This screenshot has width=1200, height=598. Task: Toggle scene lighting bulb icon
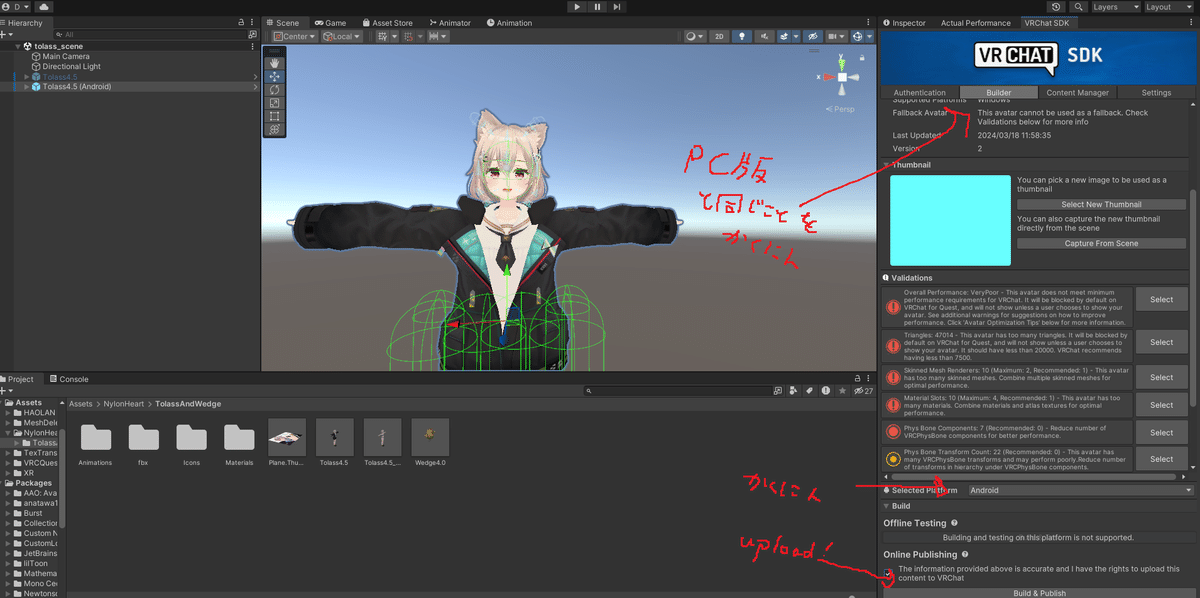742,36
